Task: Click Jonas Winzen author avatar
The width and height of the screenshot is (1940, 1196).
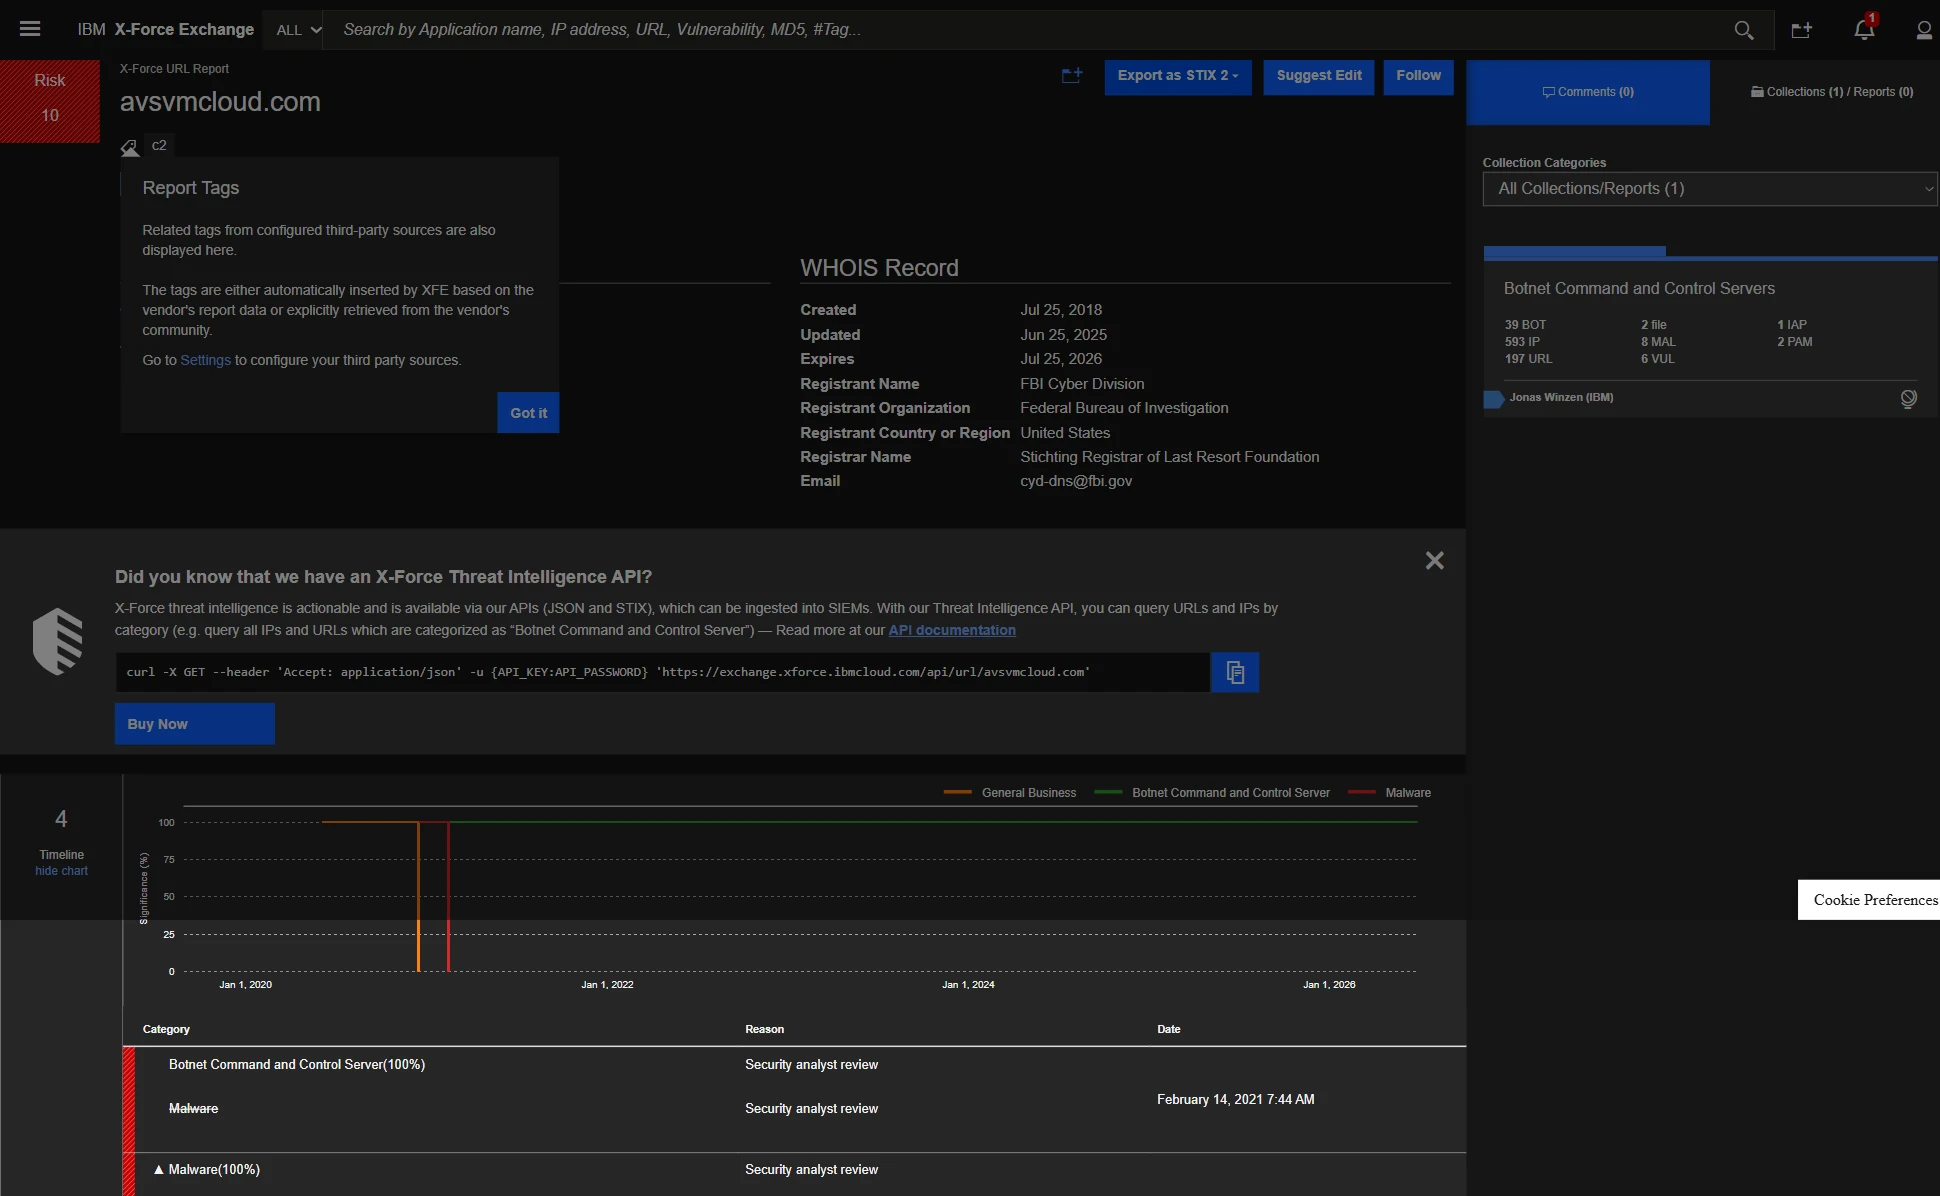Action: [x=1493, y=399]
